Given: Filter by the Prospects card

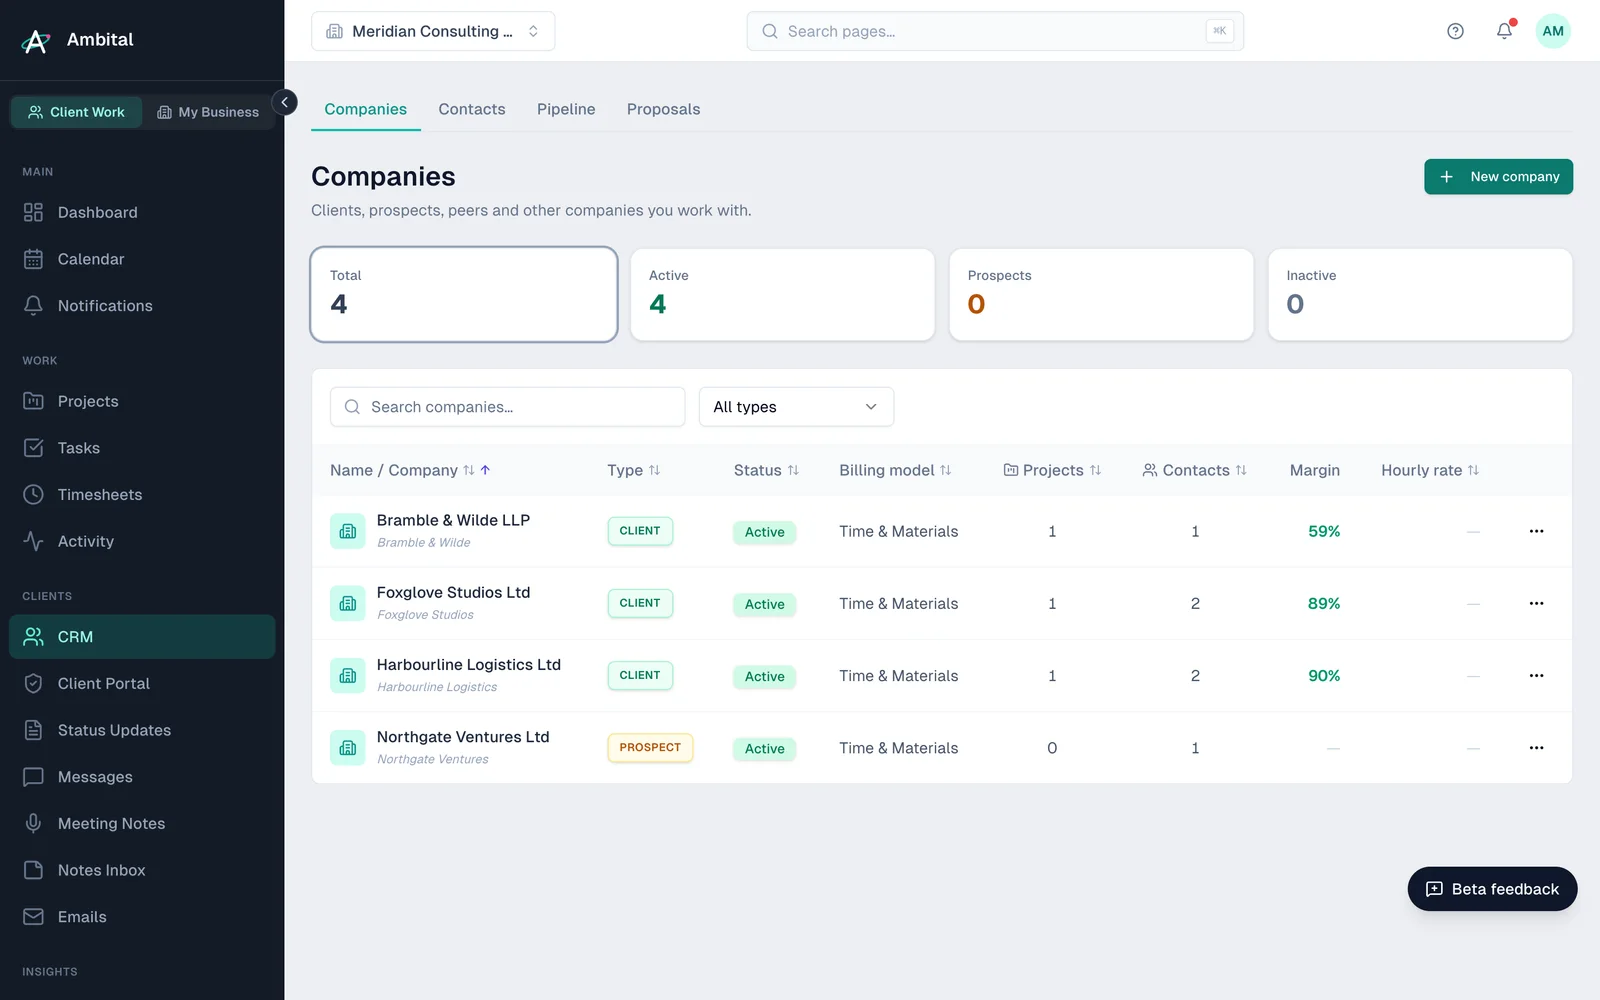Looking at the screenshot, I should click(x=1101, y=295).
